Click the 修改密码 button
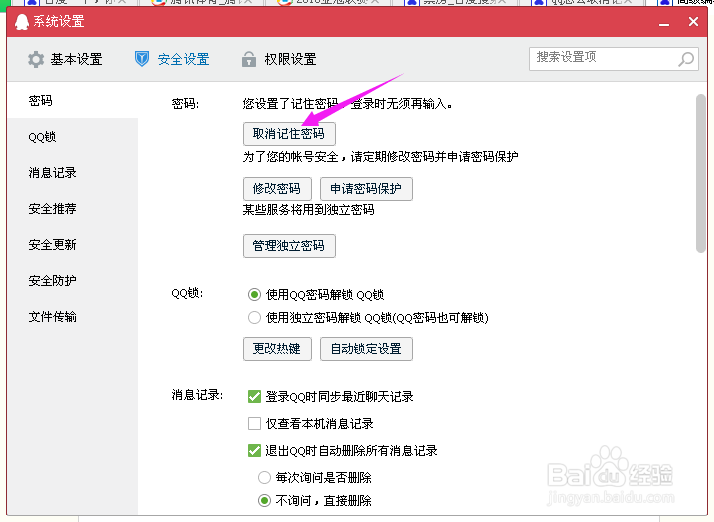 (277, 189)
